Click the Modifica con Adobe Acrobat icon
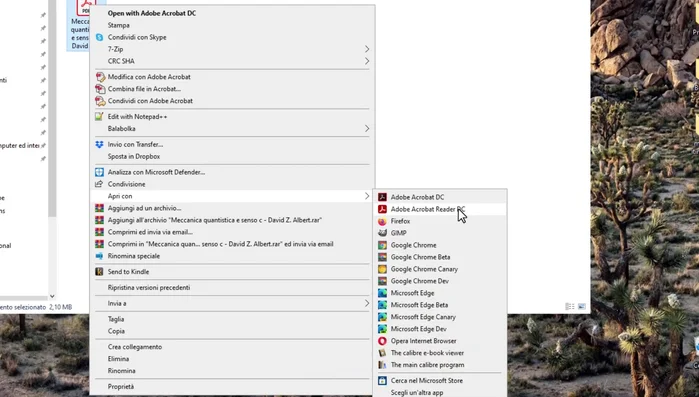The image size is (699, 397). 100,77
